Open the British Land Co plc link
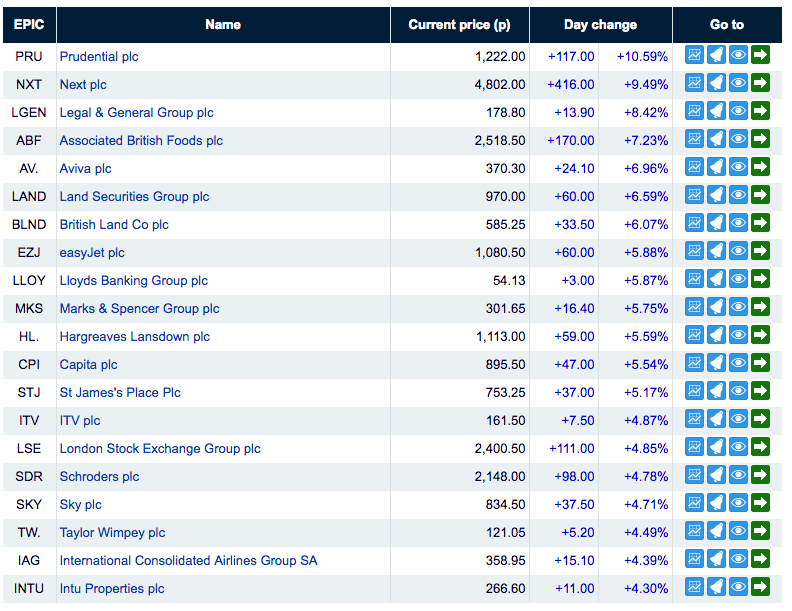Viewport: 792px width, 611px height. pos(114,225)
